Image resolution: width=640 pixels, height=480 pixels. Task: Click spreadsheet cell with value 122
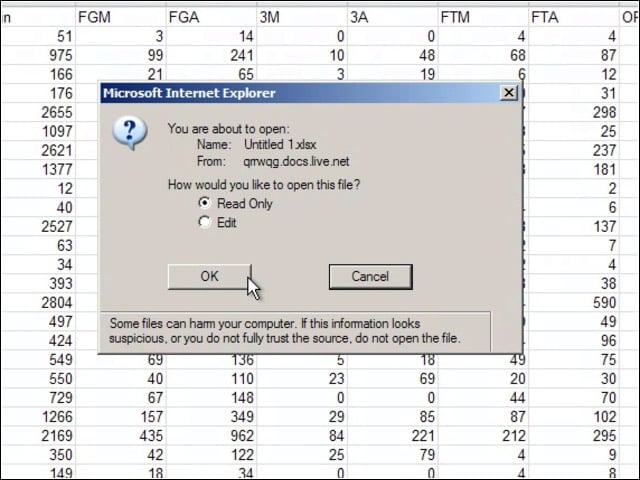(x=211, y=455)
